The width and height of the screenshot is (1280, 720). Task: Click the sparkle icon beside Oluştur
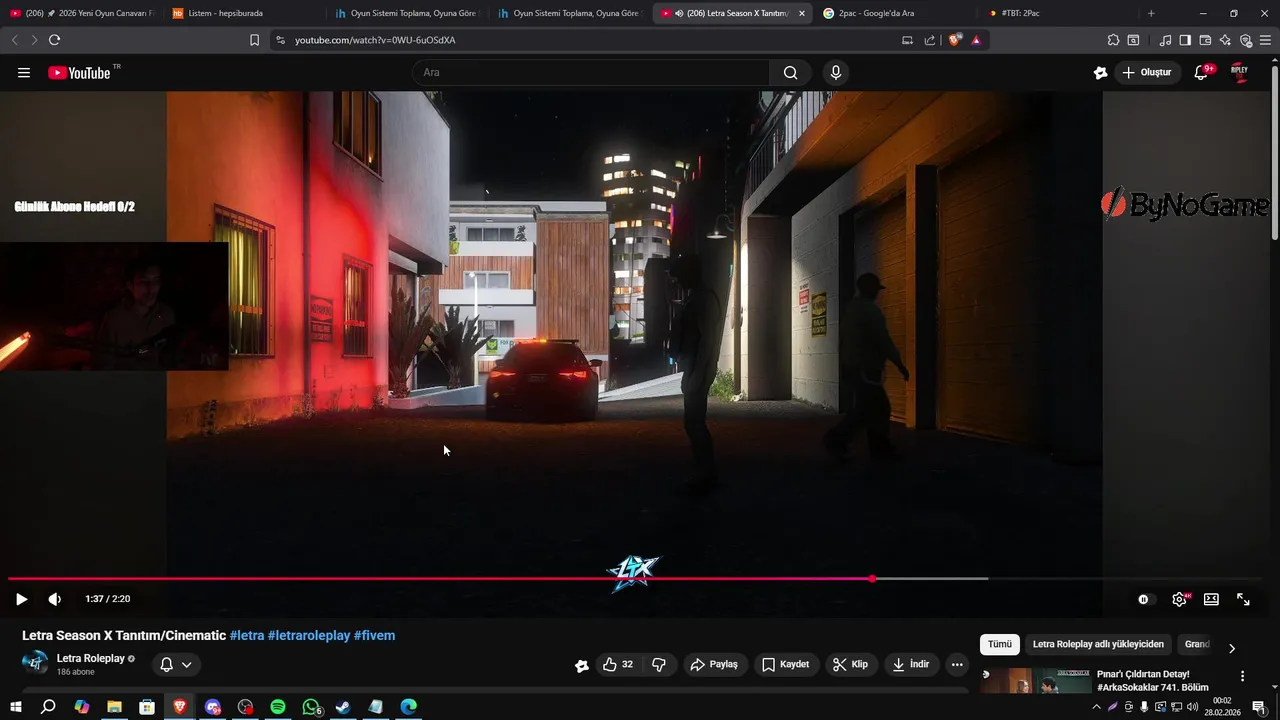(x=1101, y=73)
